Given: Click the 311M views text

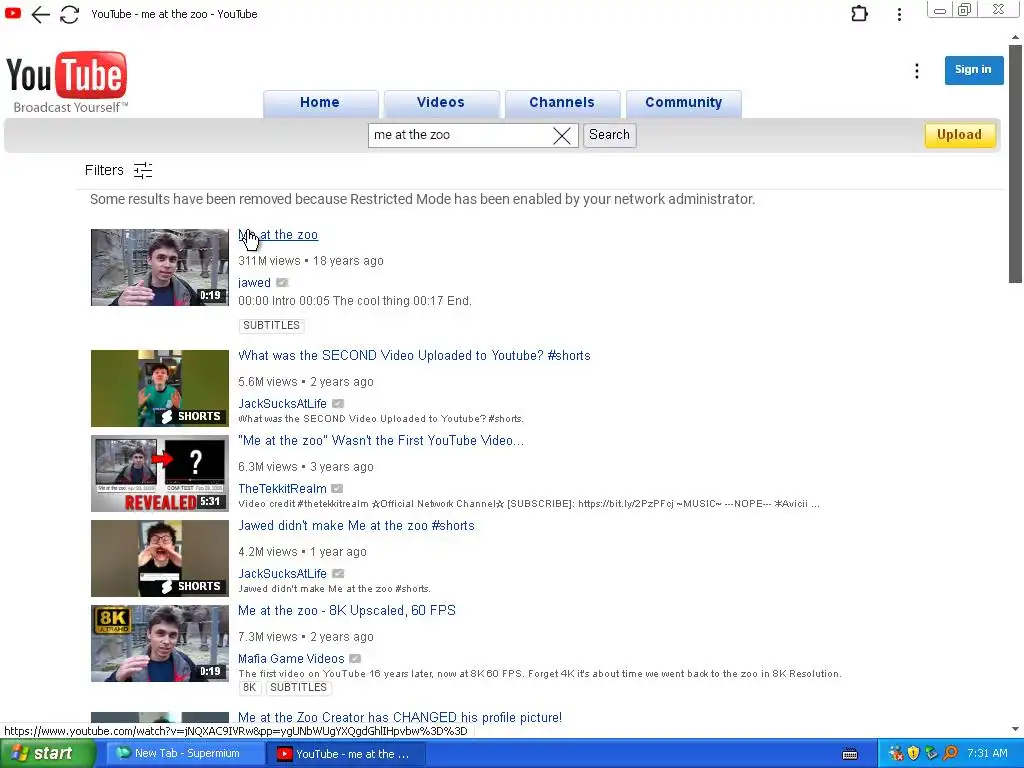Looking at the screenshot, I should coord(269,261).
